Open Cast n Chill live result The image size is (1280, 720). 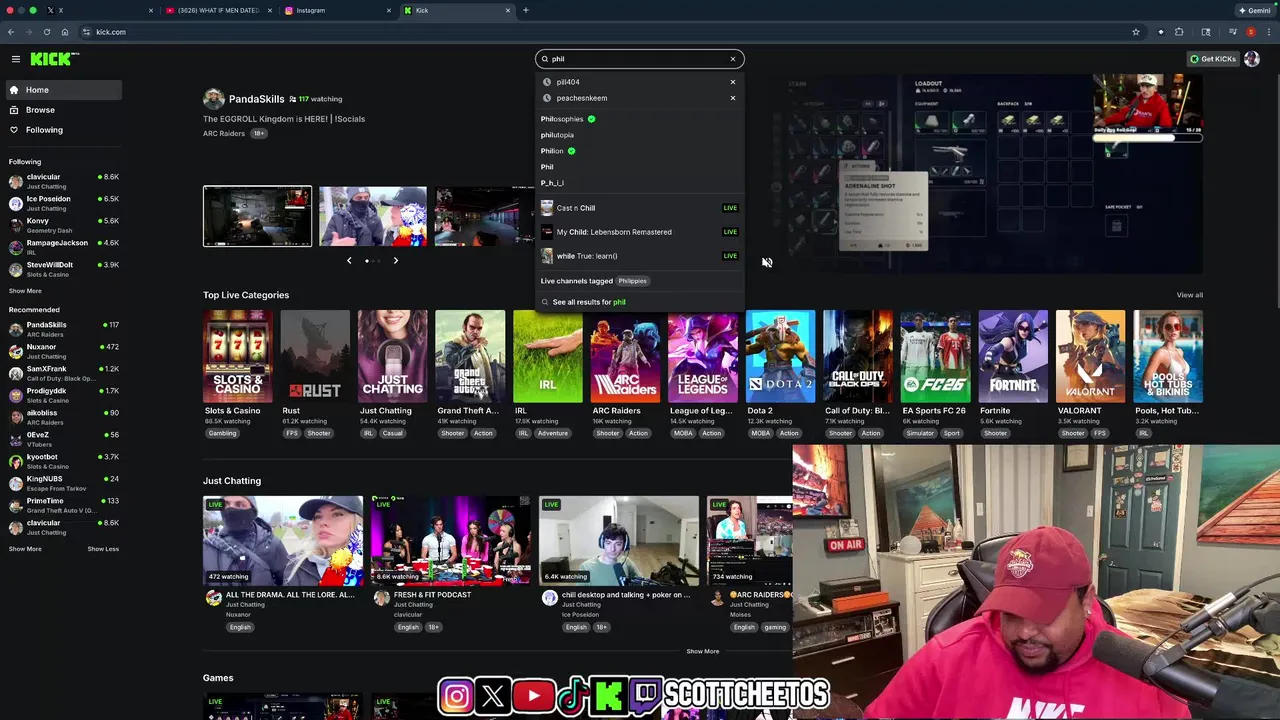point(639,208)
